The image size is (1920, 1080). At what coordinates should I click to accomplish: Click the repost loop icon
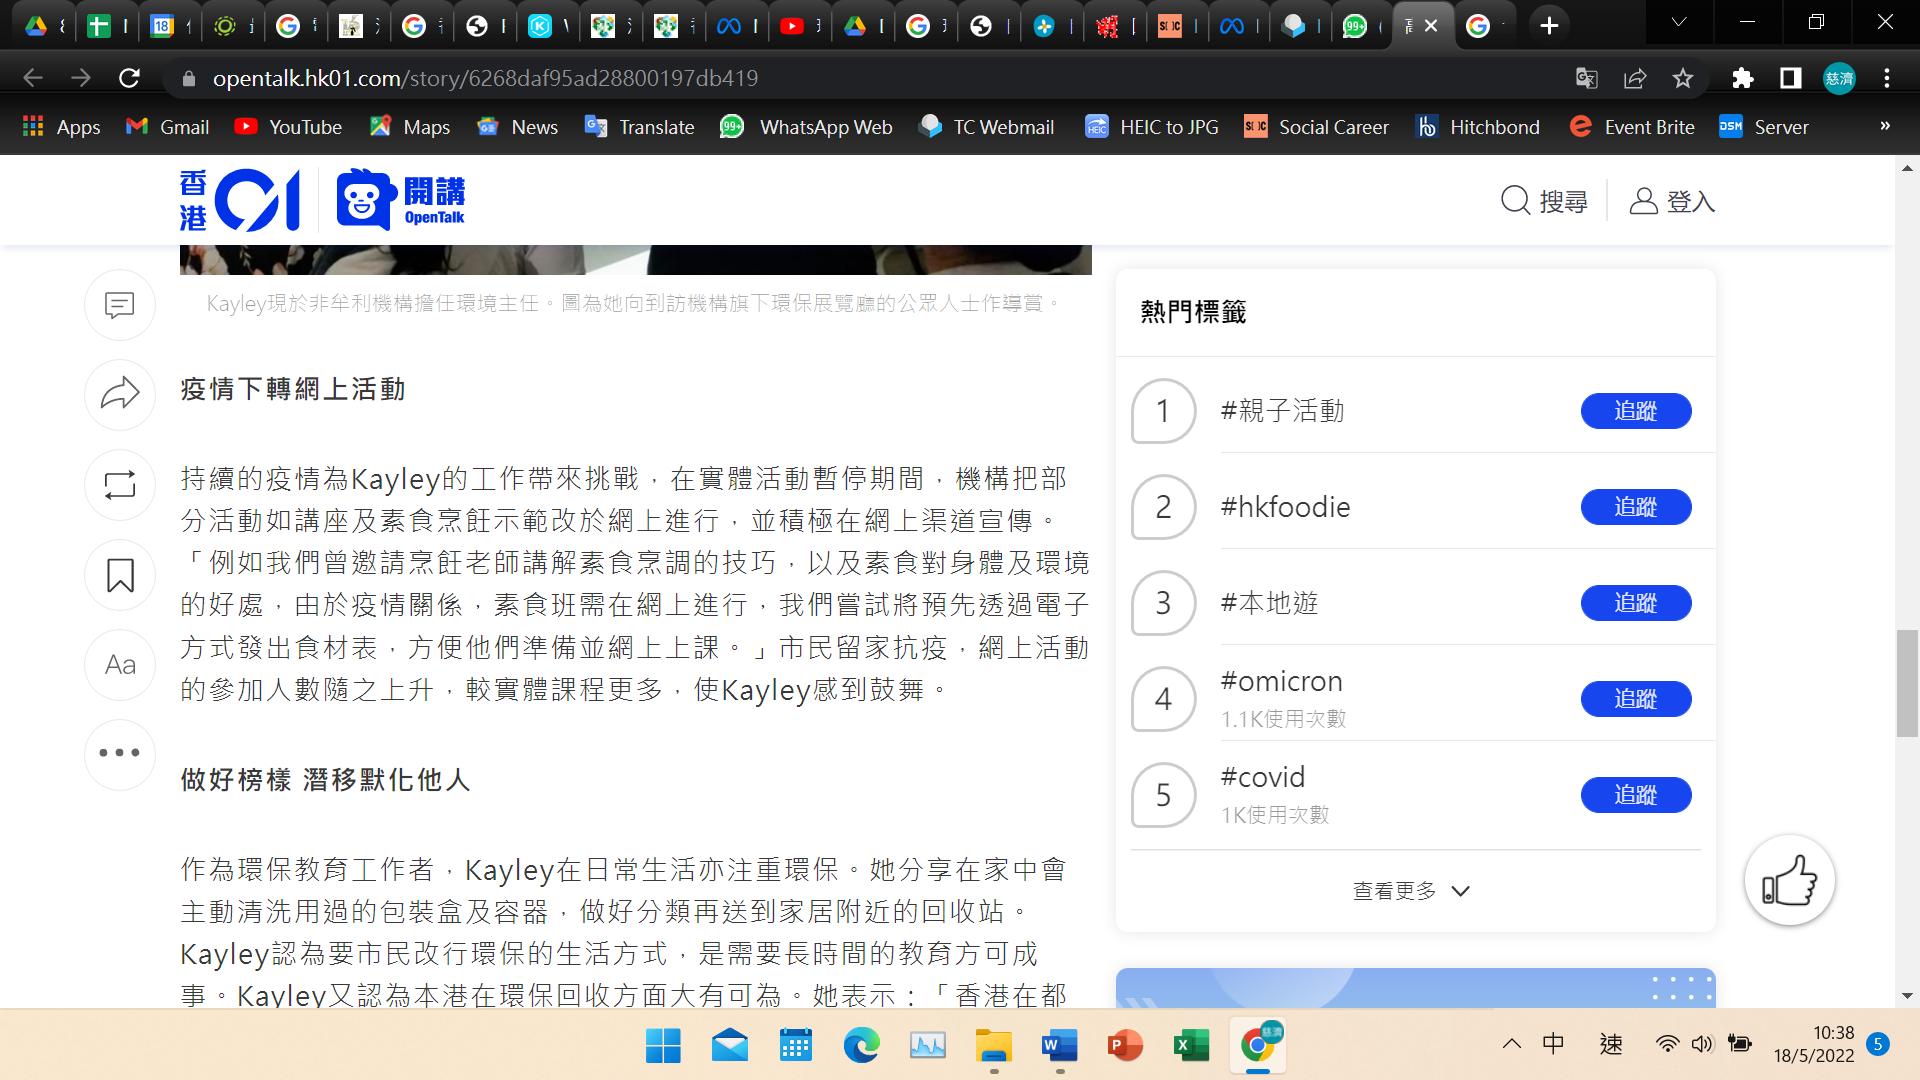click(120, 485)
